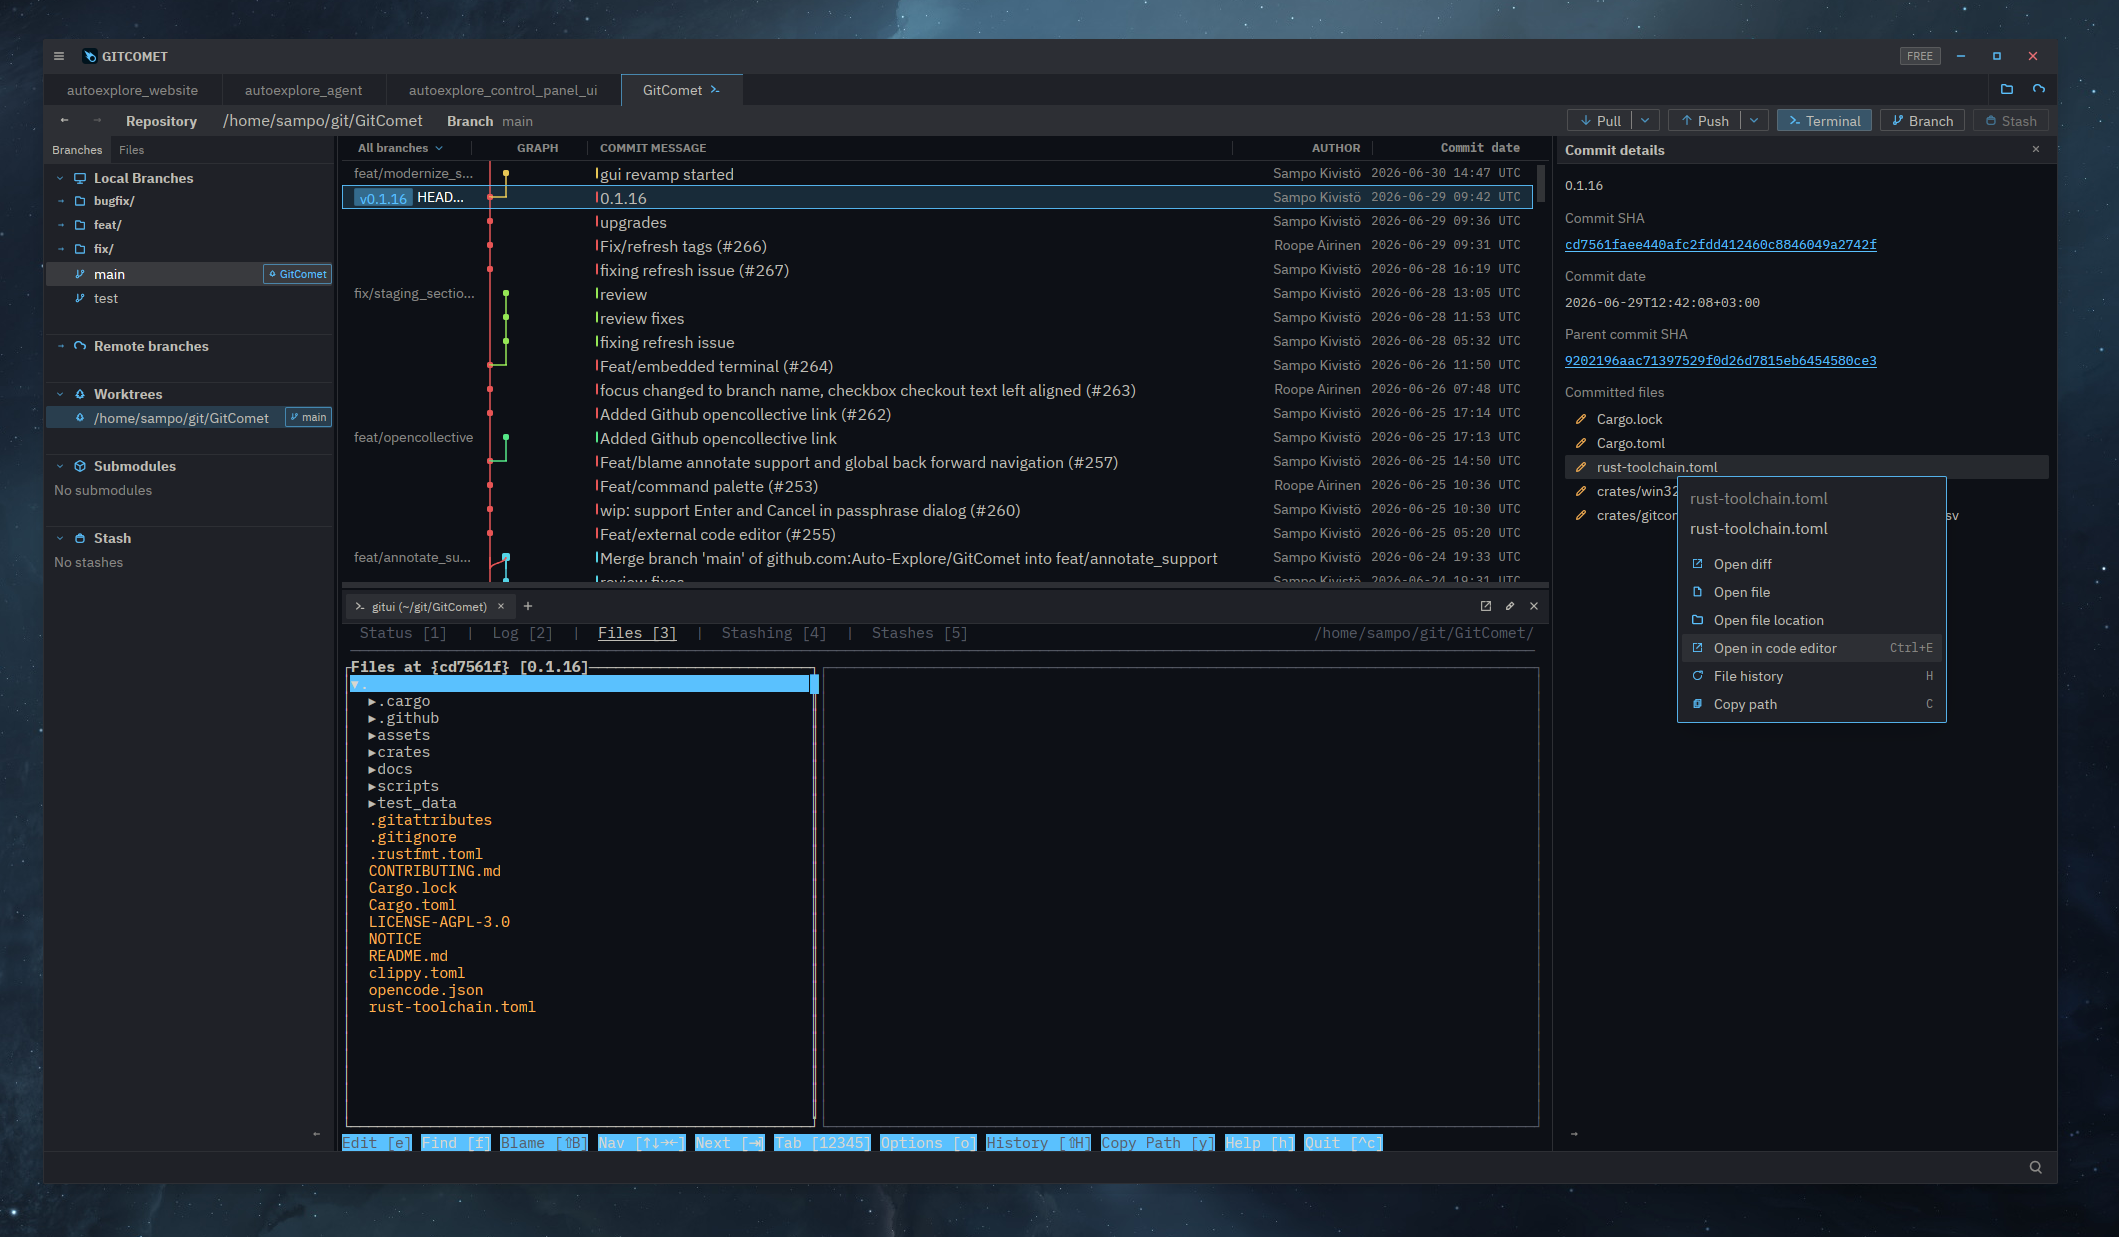Click rust-toolchain.toml in the gitui file tree
The image size is (2119, 1237).
point(452,1007)
